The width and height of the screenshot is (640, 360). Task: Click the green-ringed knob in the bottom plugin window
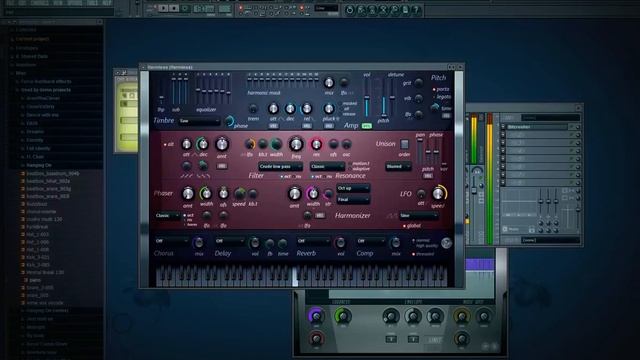[343, 316]
